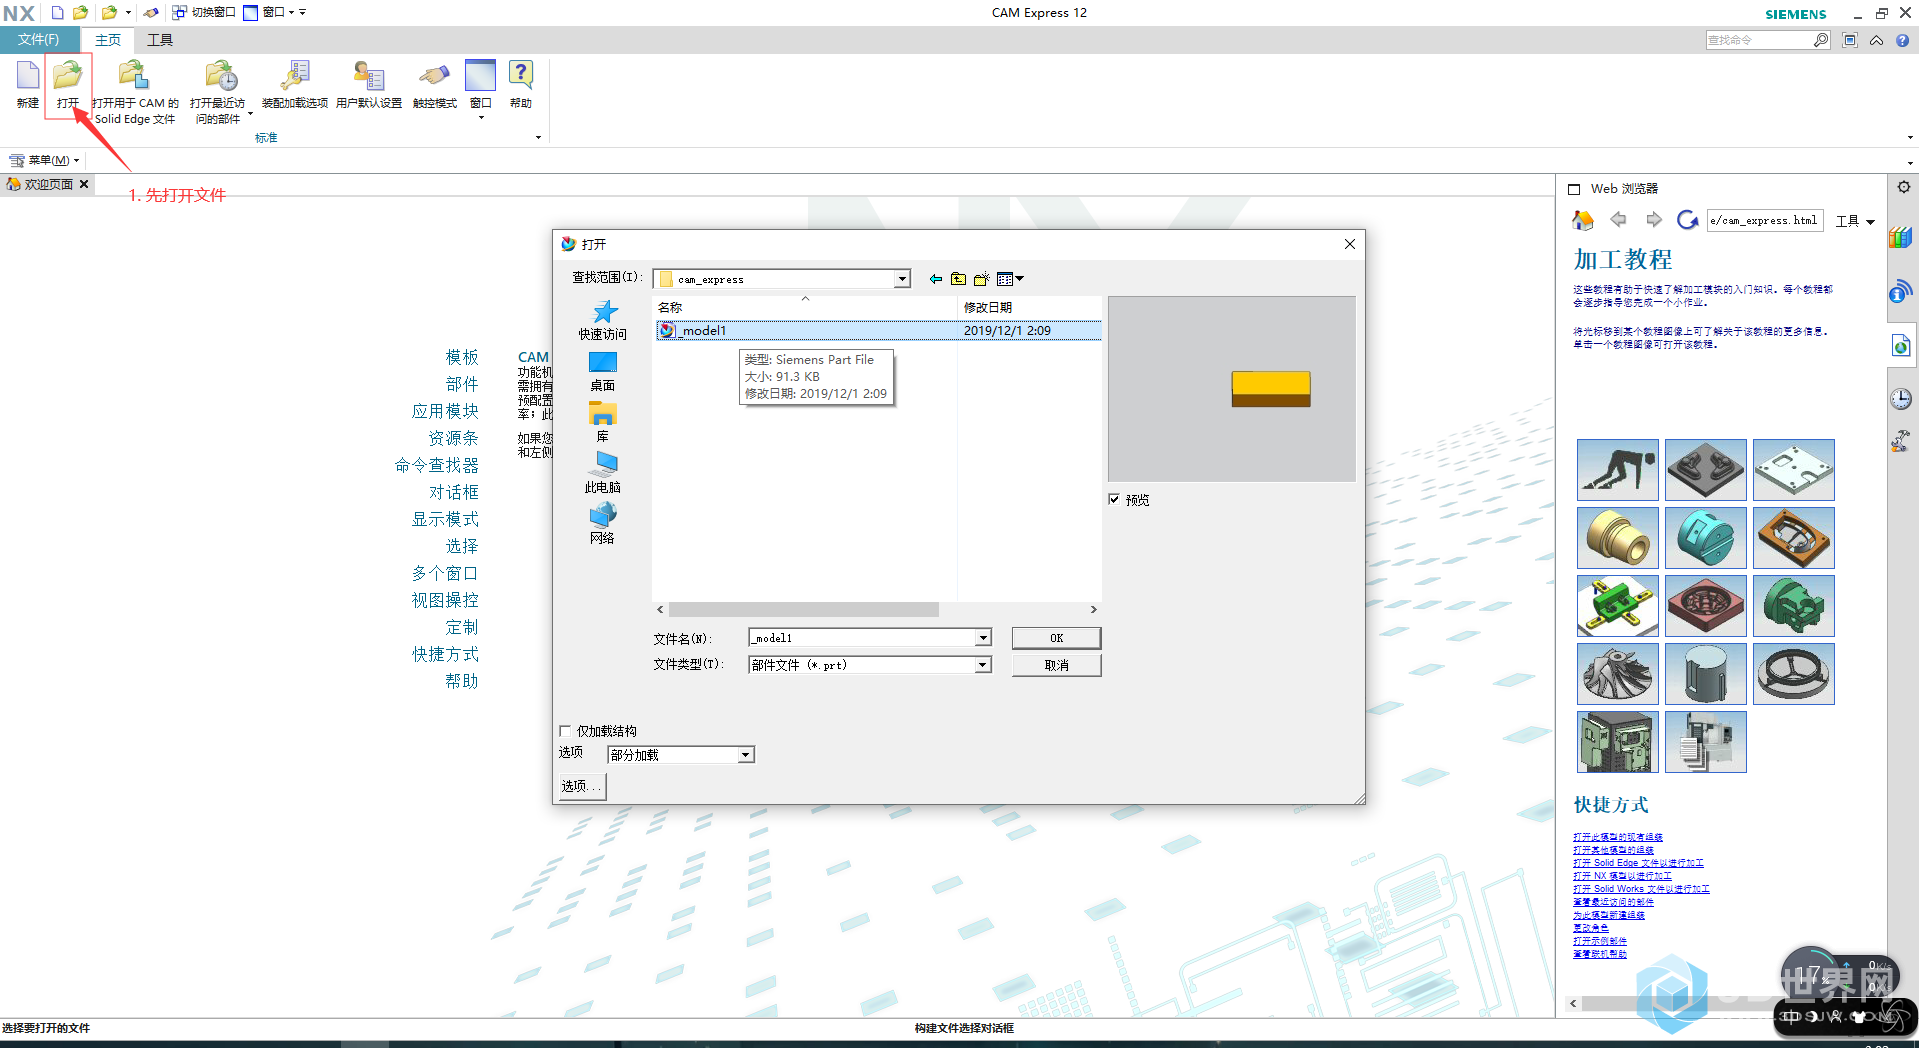Select 桌面 (Desktop) in the dialog sidebar
Screen dimensions: 1919x1048
[x=603, y=372]
